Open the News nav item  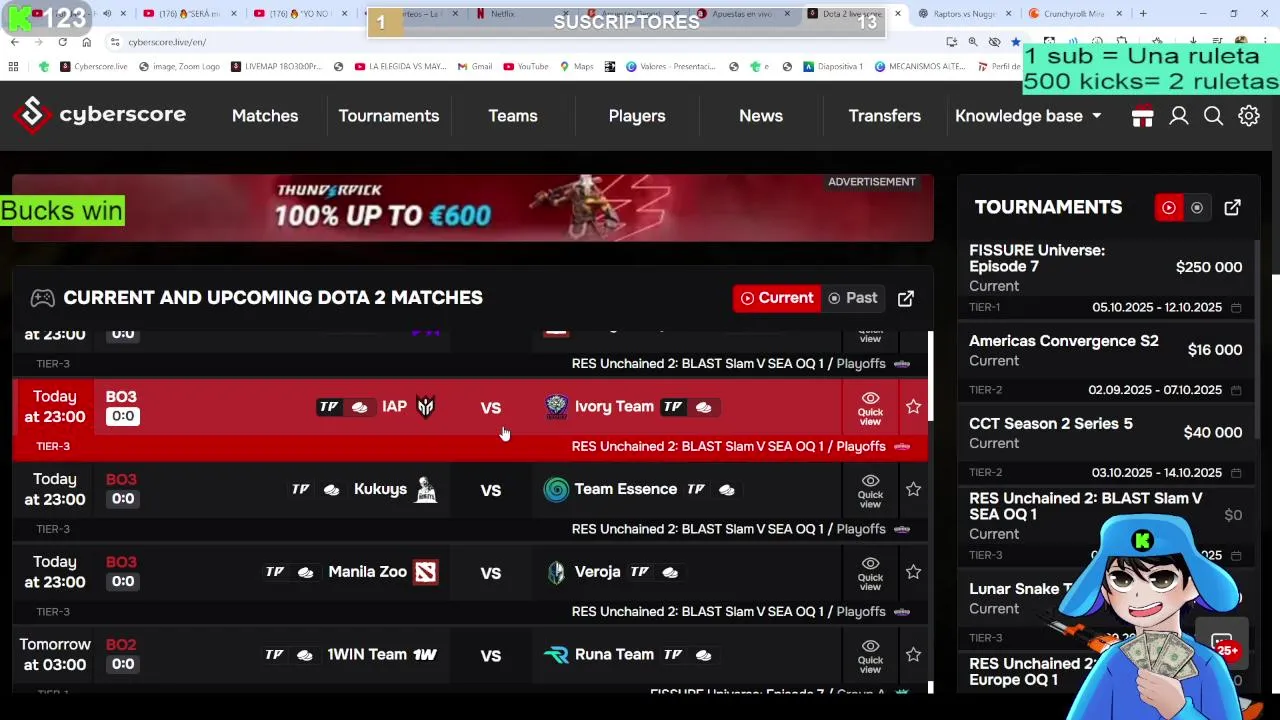(x=761, y=116)
